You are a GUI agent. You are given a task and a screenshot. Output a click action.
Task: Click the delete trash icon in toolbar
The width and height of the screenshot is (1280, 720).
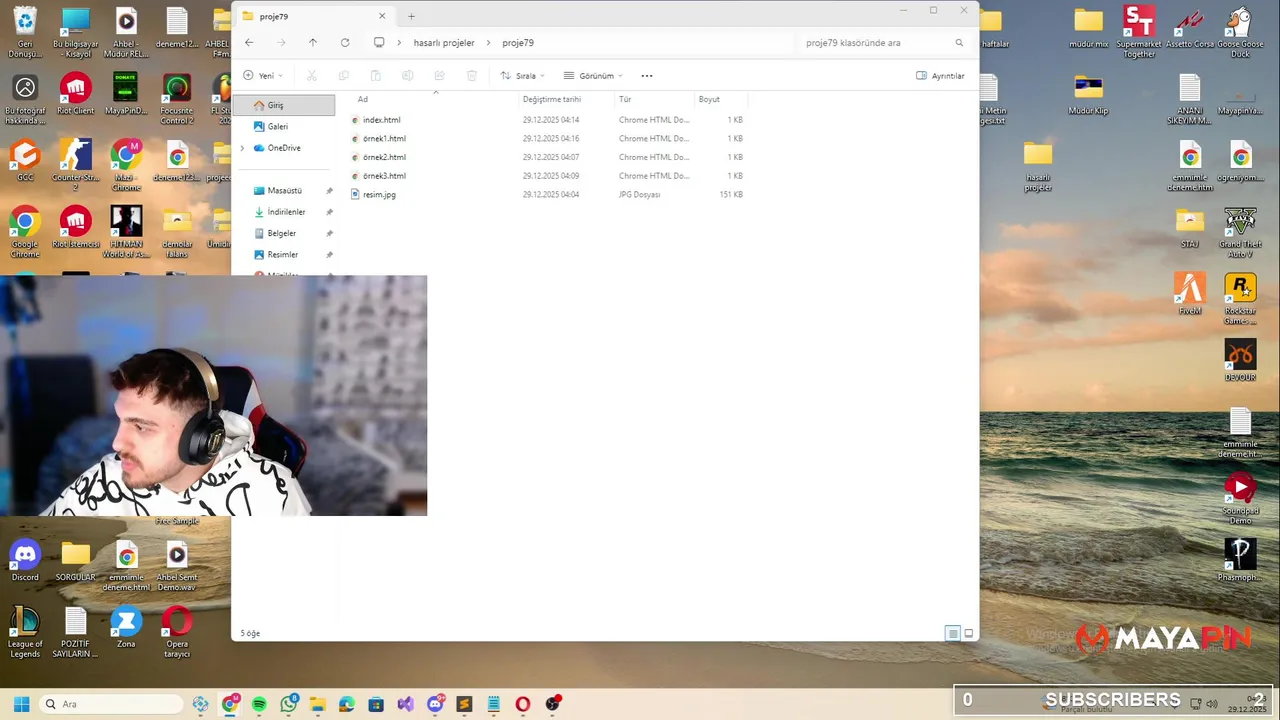(472, 76)
